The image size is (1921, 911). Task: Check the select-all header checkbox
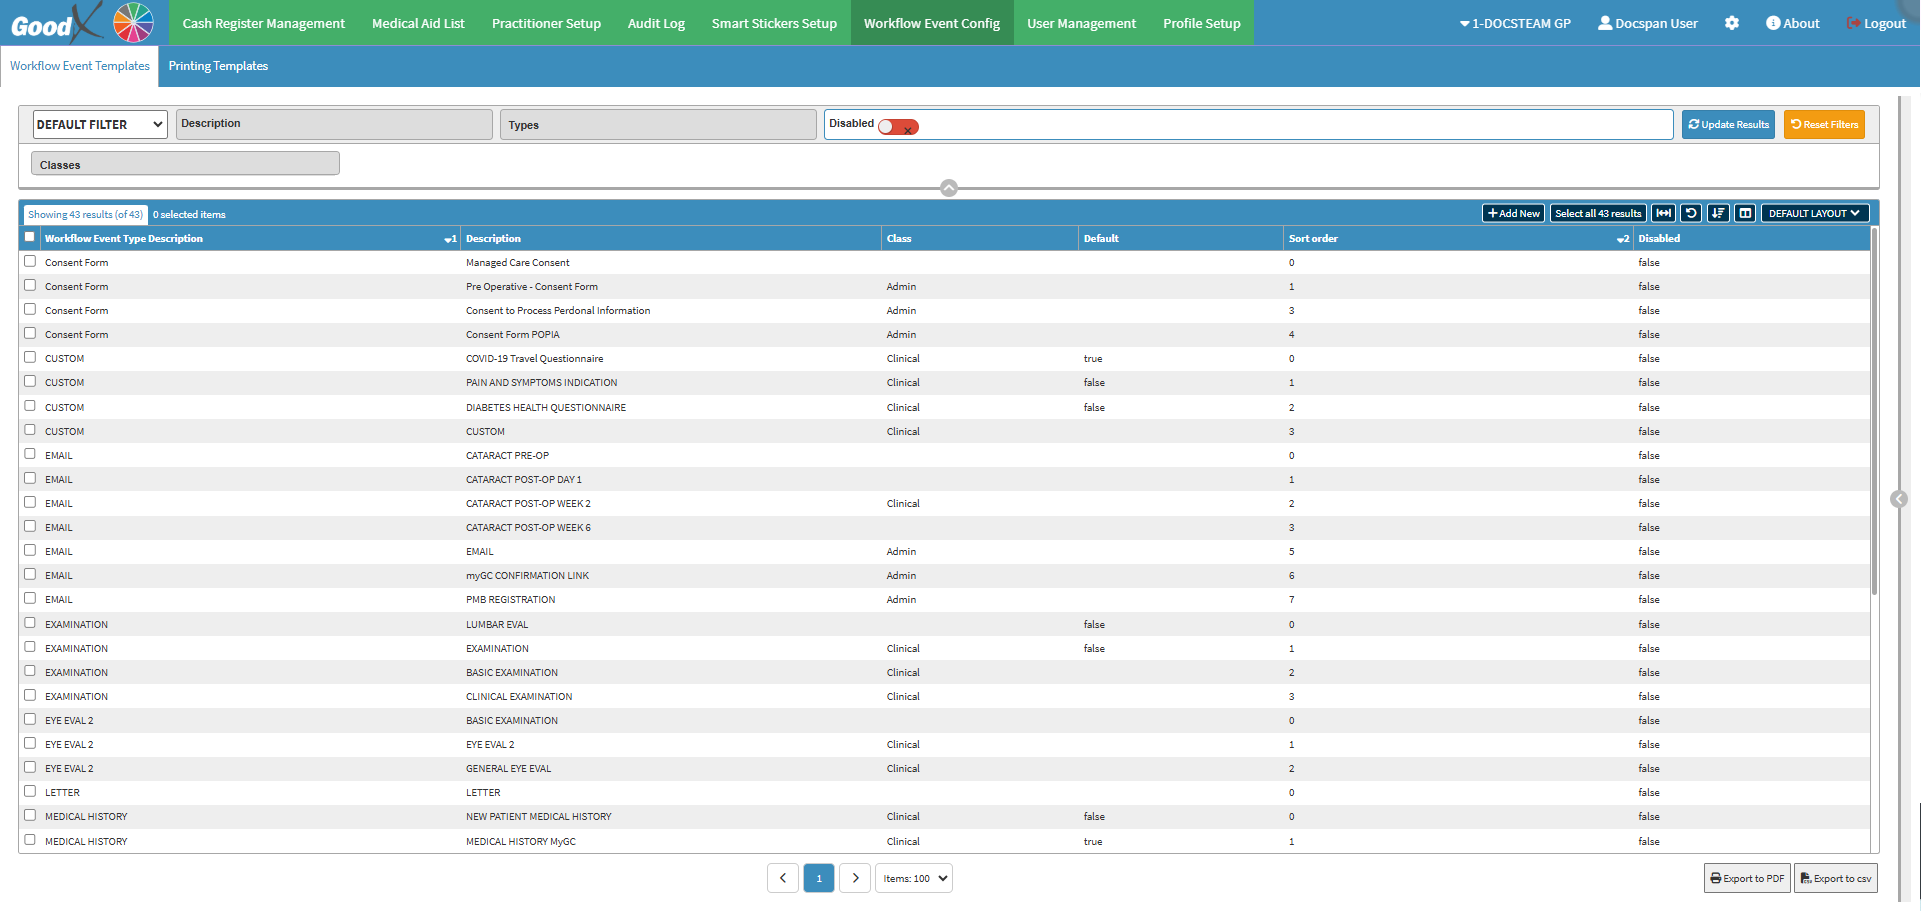pyautogui.click(x=30, y=237)
